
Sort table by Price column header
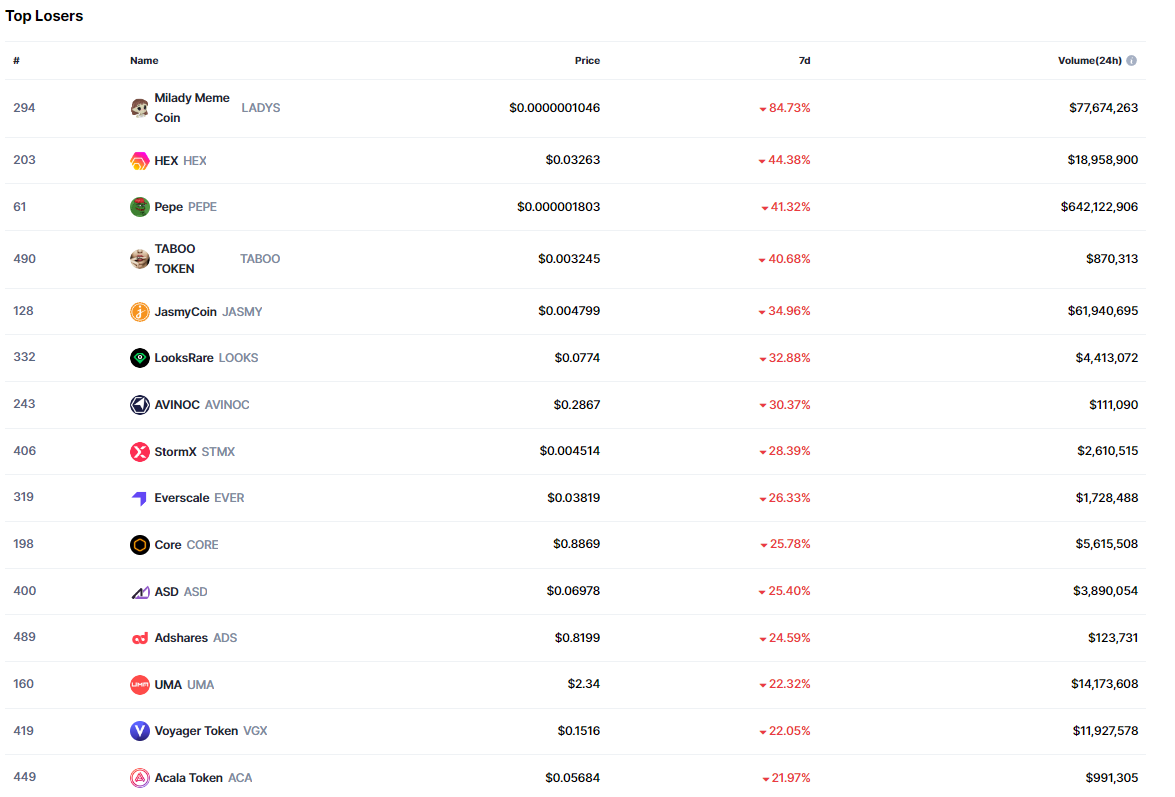click(x=587, y=61)
